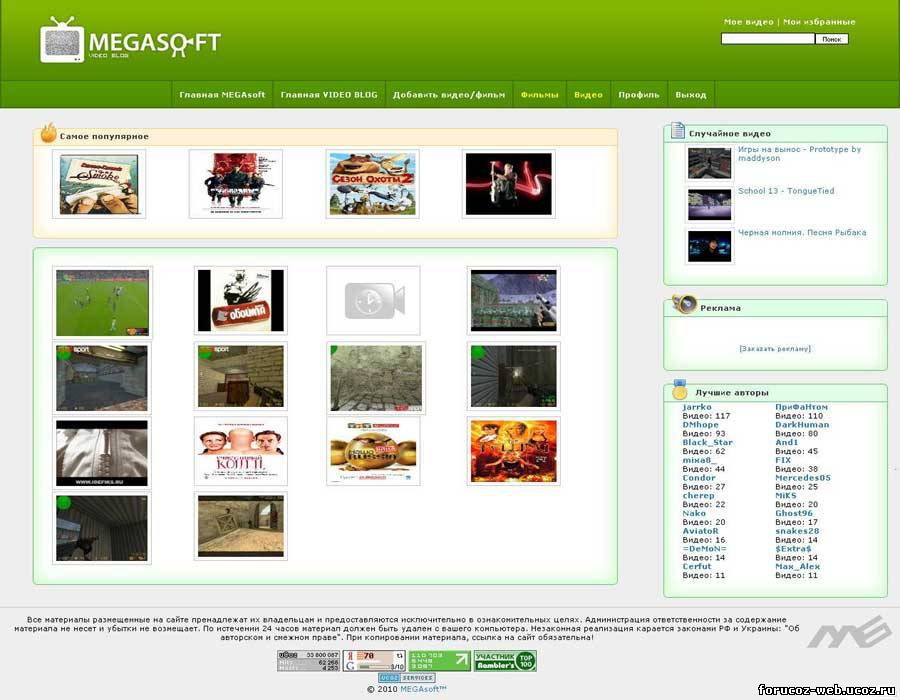Click the Поиск search button
Viewport: 900px width, 700px height.
tap(832, 39)
